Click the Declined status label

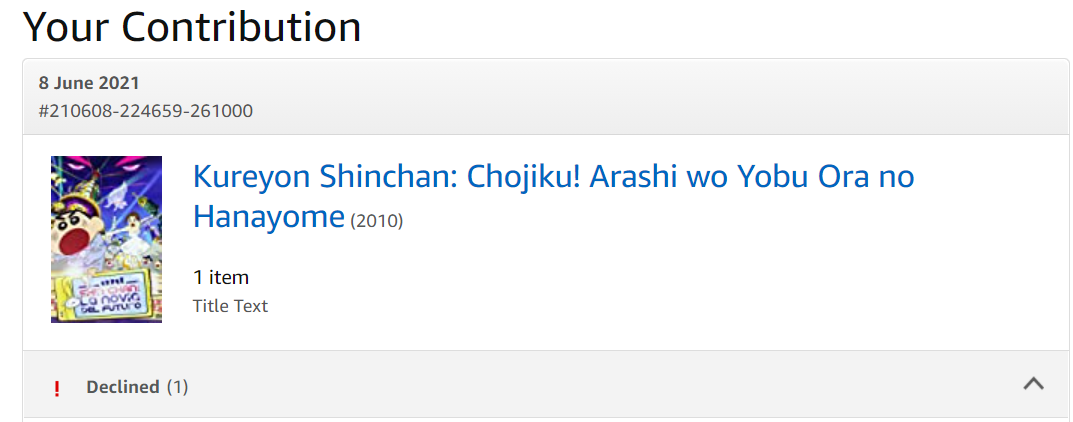[x=123, y=387]
